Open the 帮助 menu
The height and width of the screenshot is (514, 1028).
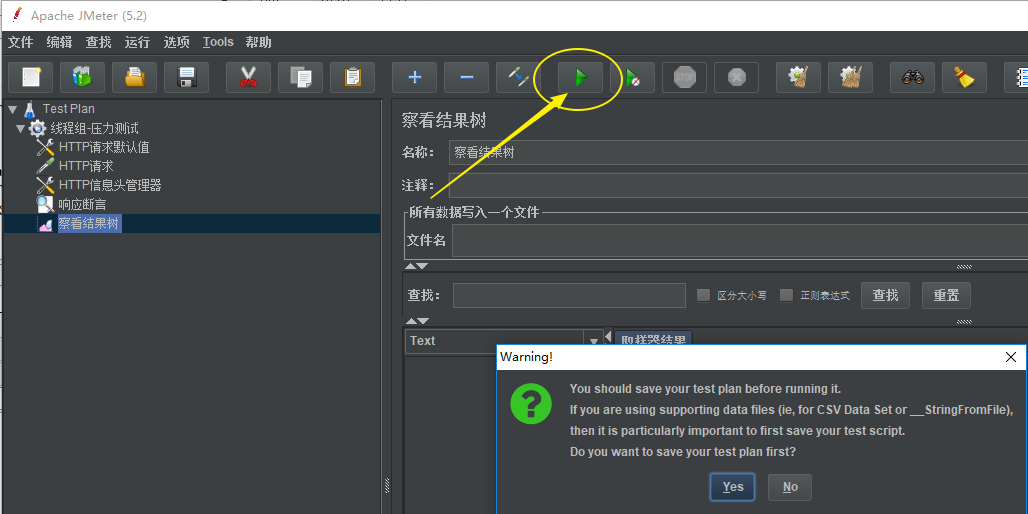click(x=258, y=43)
